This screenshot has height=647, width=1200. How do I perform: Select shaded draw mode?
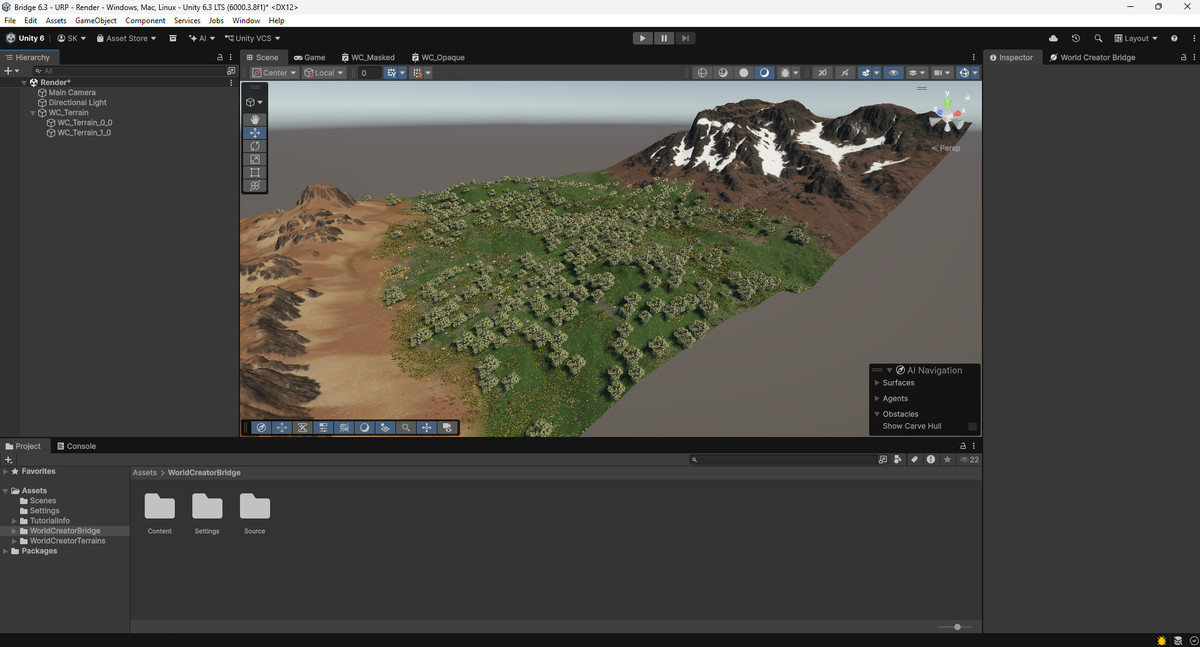pyautogui.click(x=764, y=73)
